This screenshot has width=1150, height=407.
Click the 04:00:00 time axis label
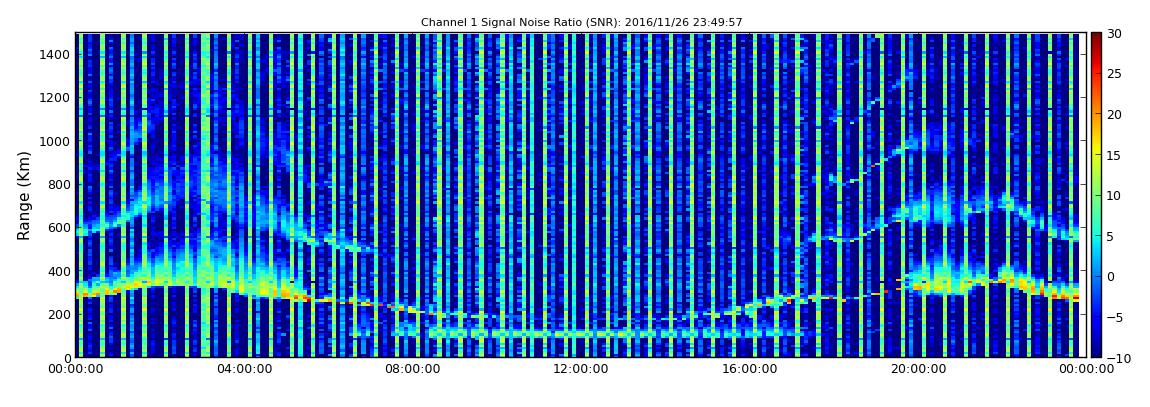(245, 370)
